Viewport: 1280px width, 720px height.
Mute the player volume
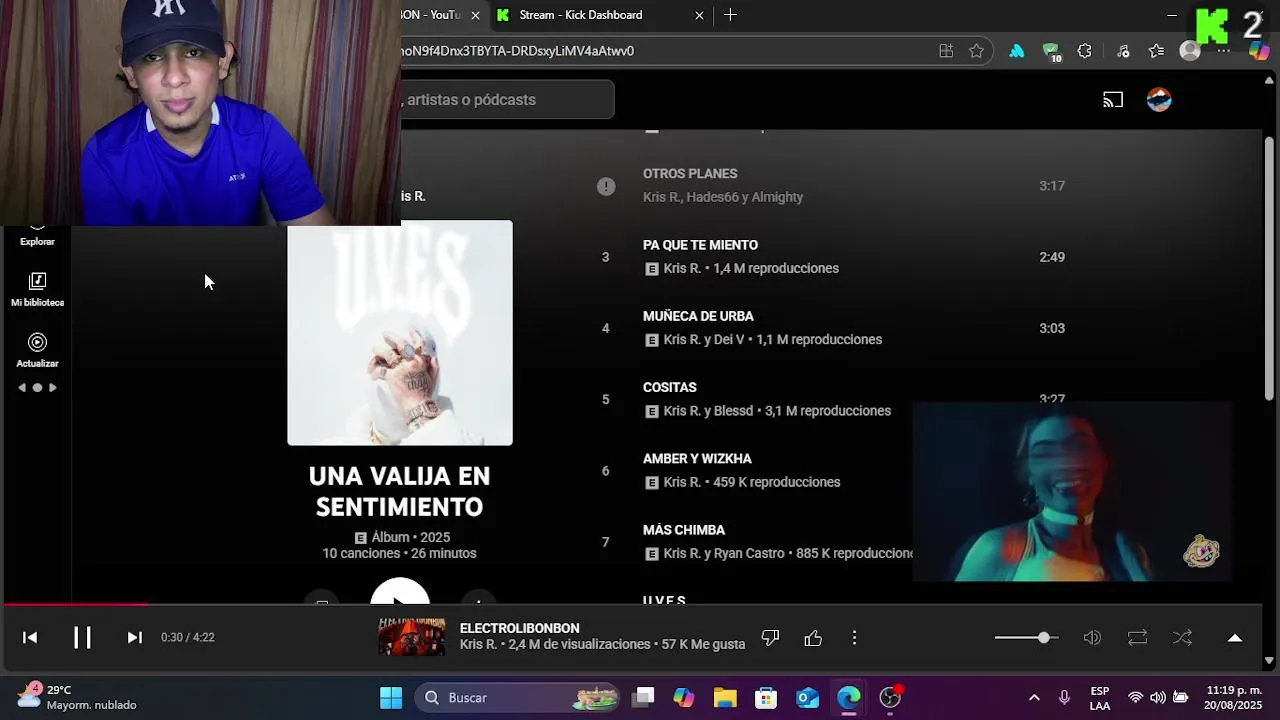[x=1092, y=637]
